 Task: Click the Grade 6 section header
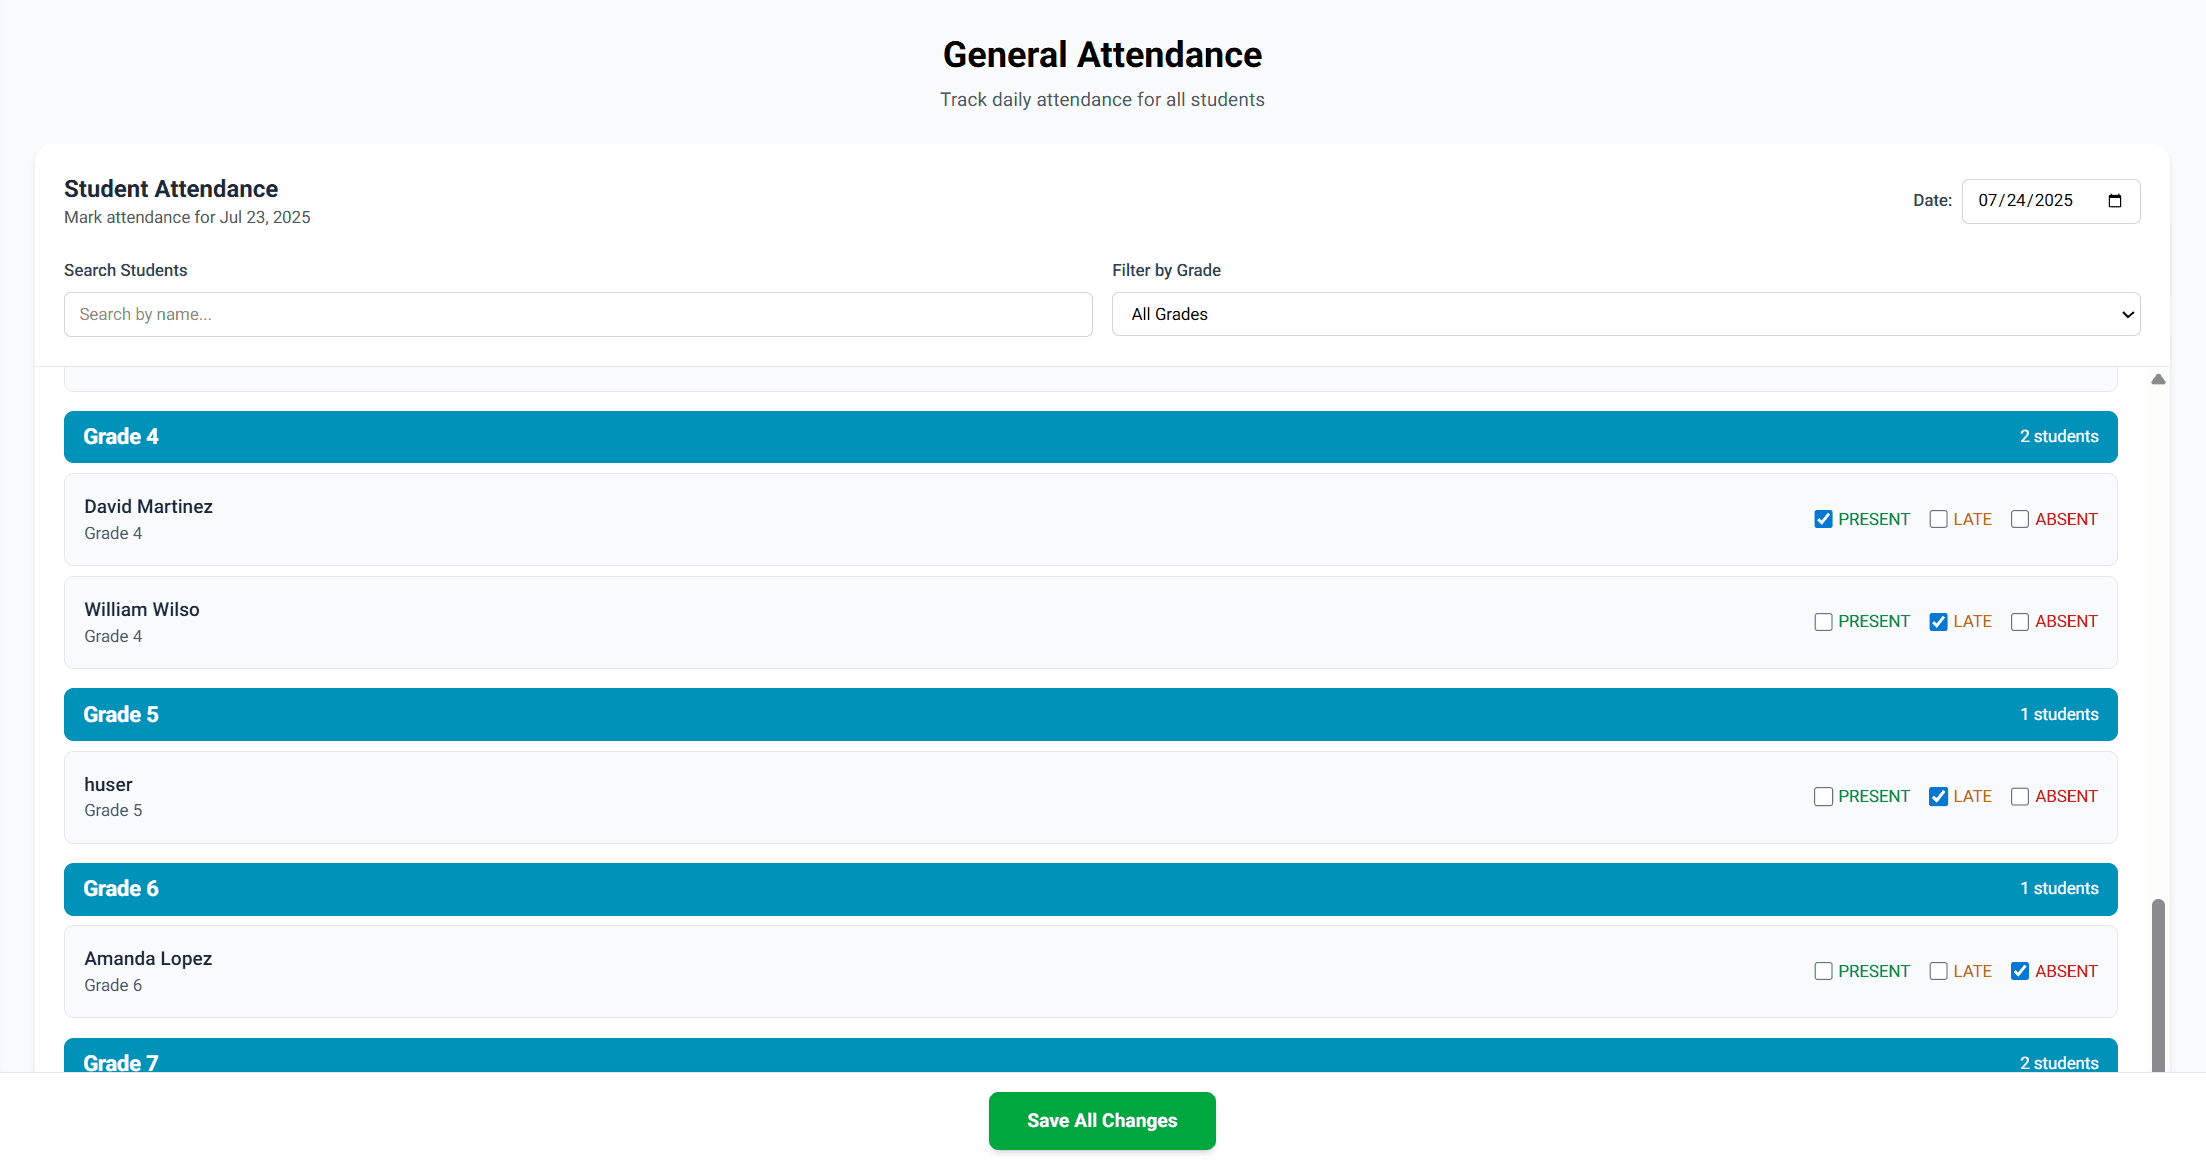1090,889
